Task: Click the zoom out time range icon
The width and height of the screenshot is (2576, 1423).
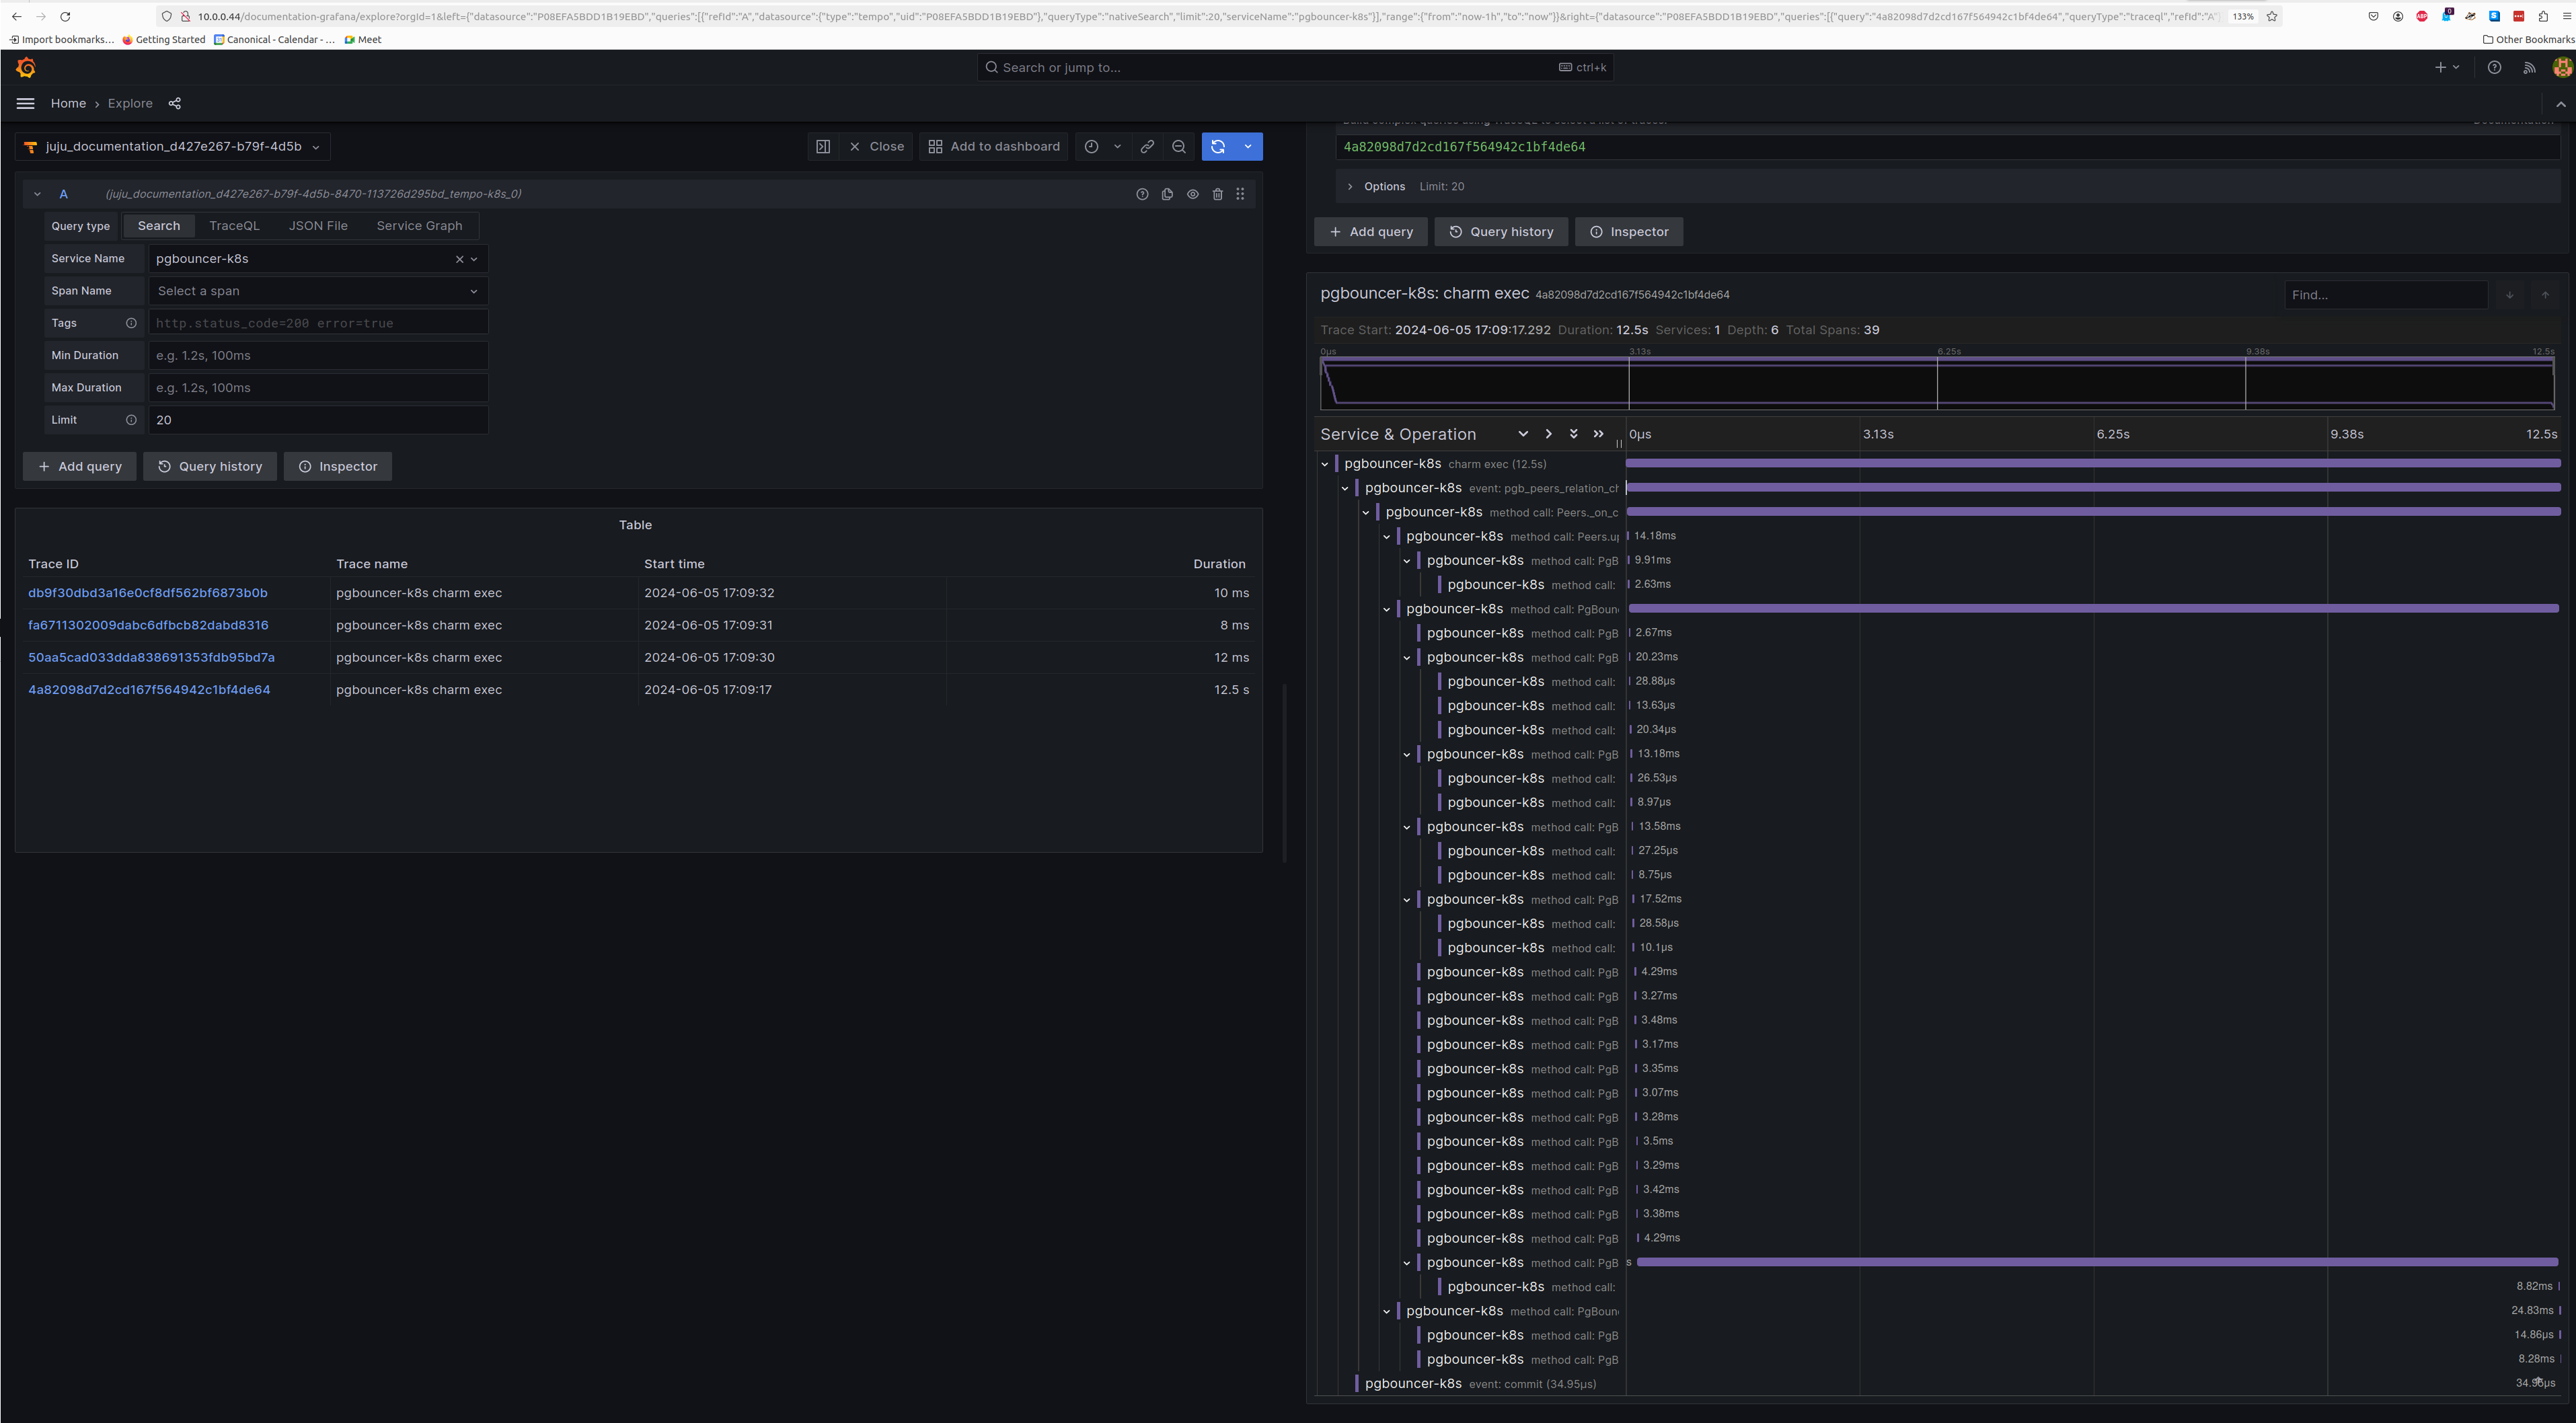Action: [x=1179, y=147]
